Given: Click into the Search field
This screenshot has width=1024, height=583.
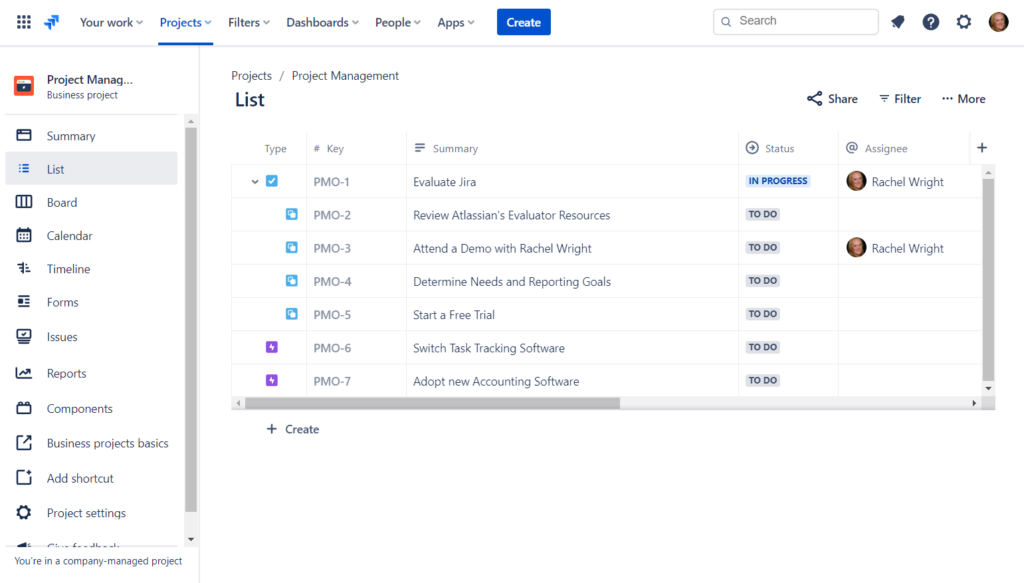Looking at the screenshot, I should click(795, 22).
